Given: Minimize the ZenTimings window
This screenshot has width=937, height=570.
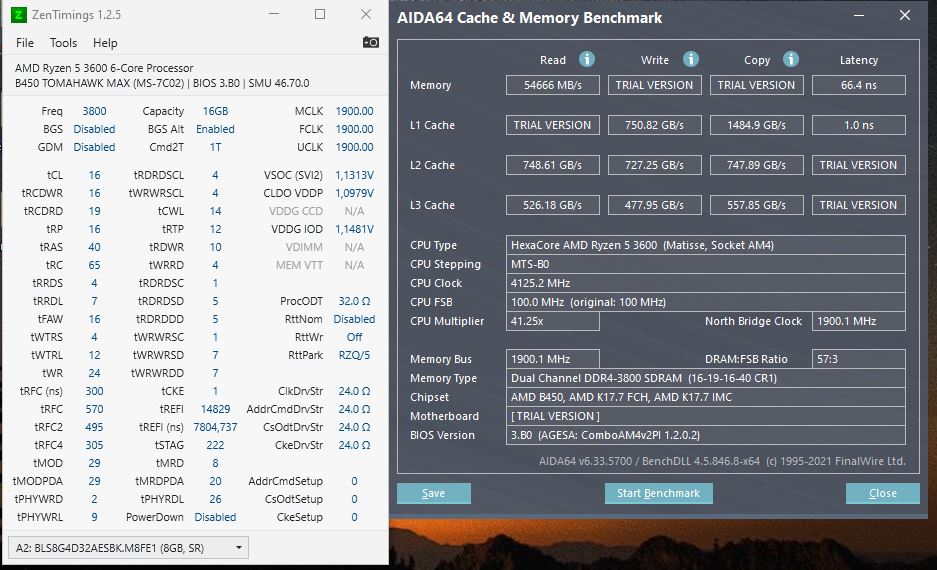Looking at the screenshot, I should pos(274,14).
